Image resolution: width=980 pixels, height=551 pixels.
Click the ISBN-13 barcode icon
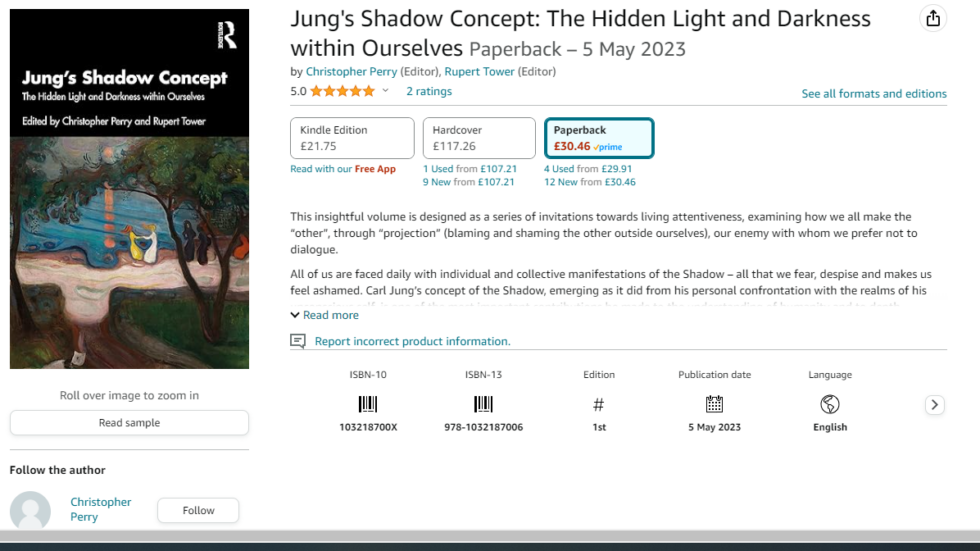483,404
